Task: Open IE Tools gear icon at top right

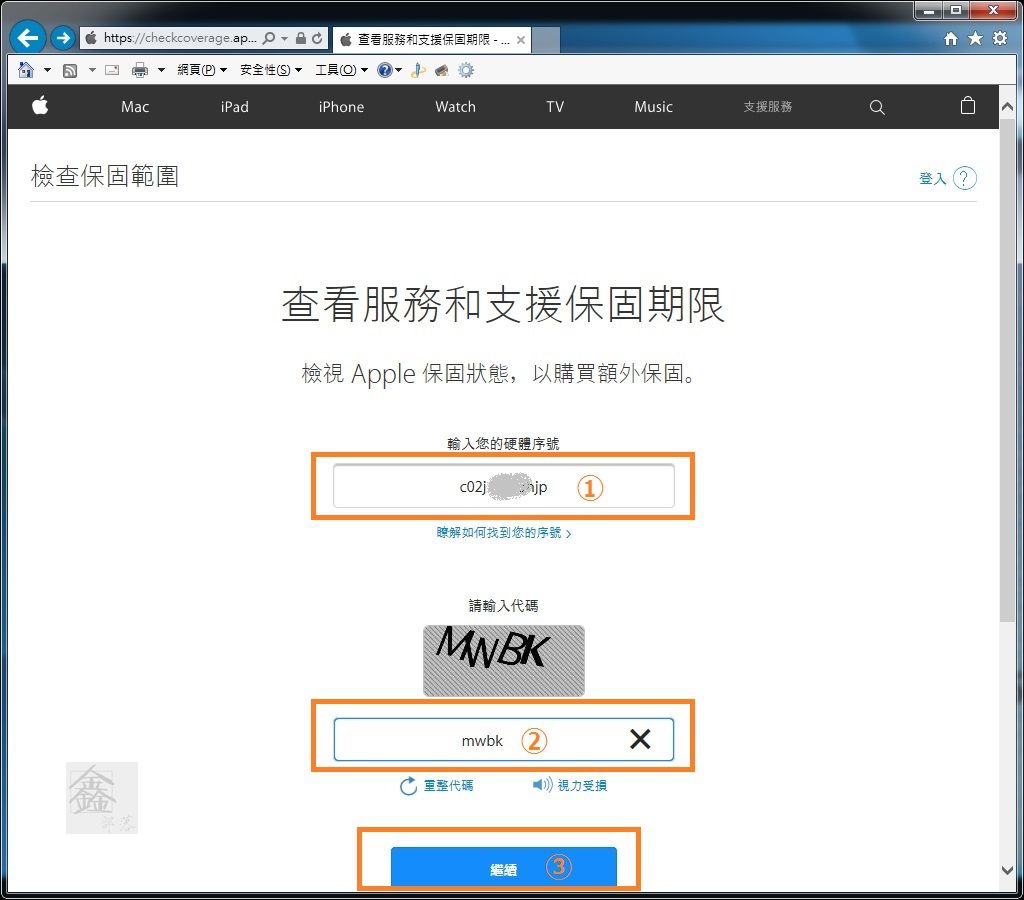Action: [x=1000, y=39]
